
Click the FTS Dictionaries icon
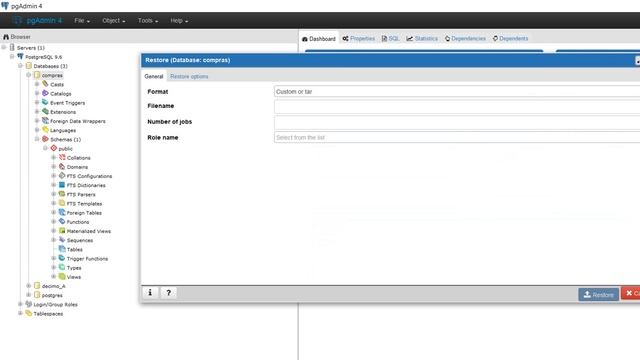[x=62, y=185]
